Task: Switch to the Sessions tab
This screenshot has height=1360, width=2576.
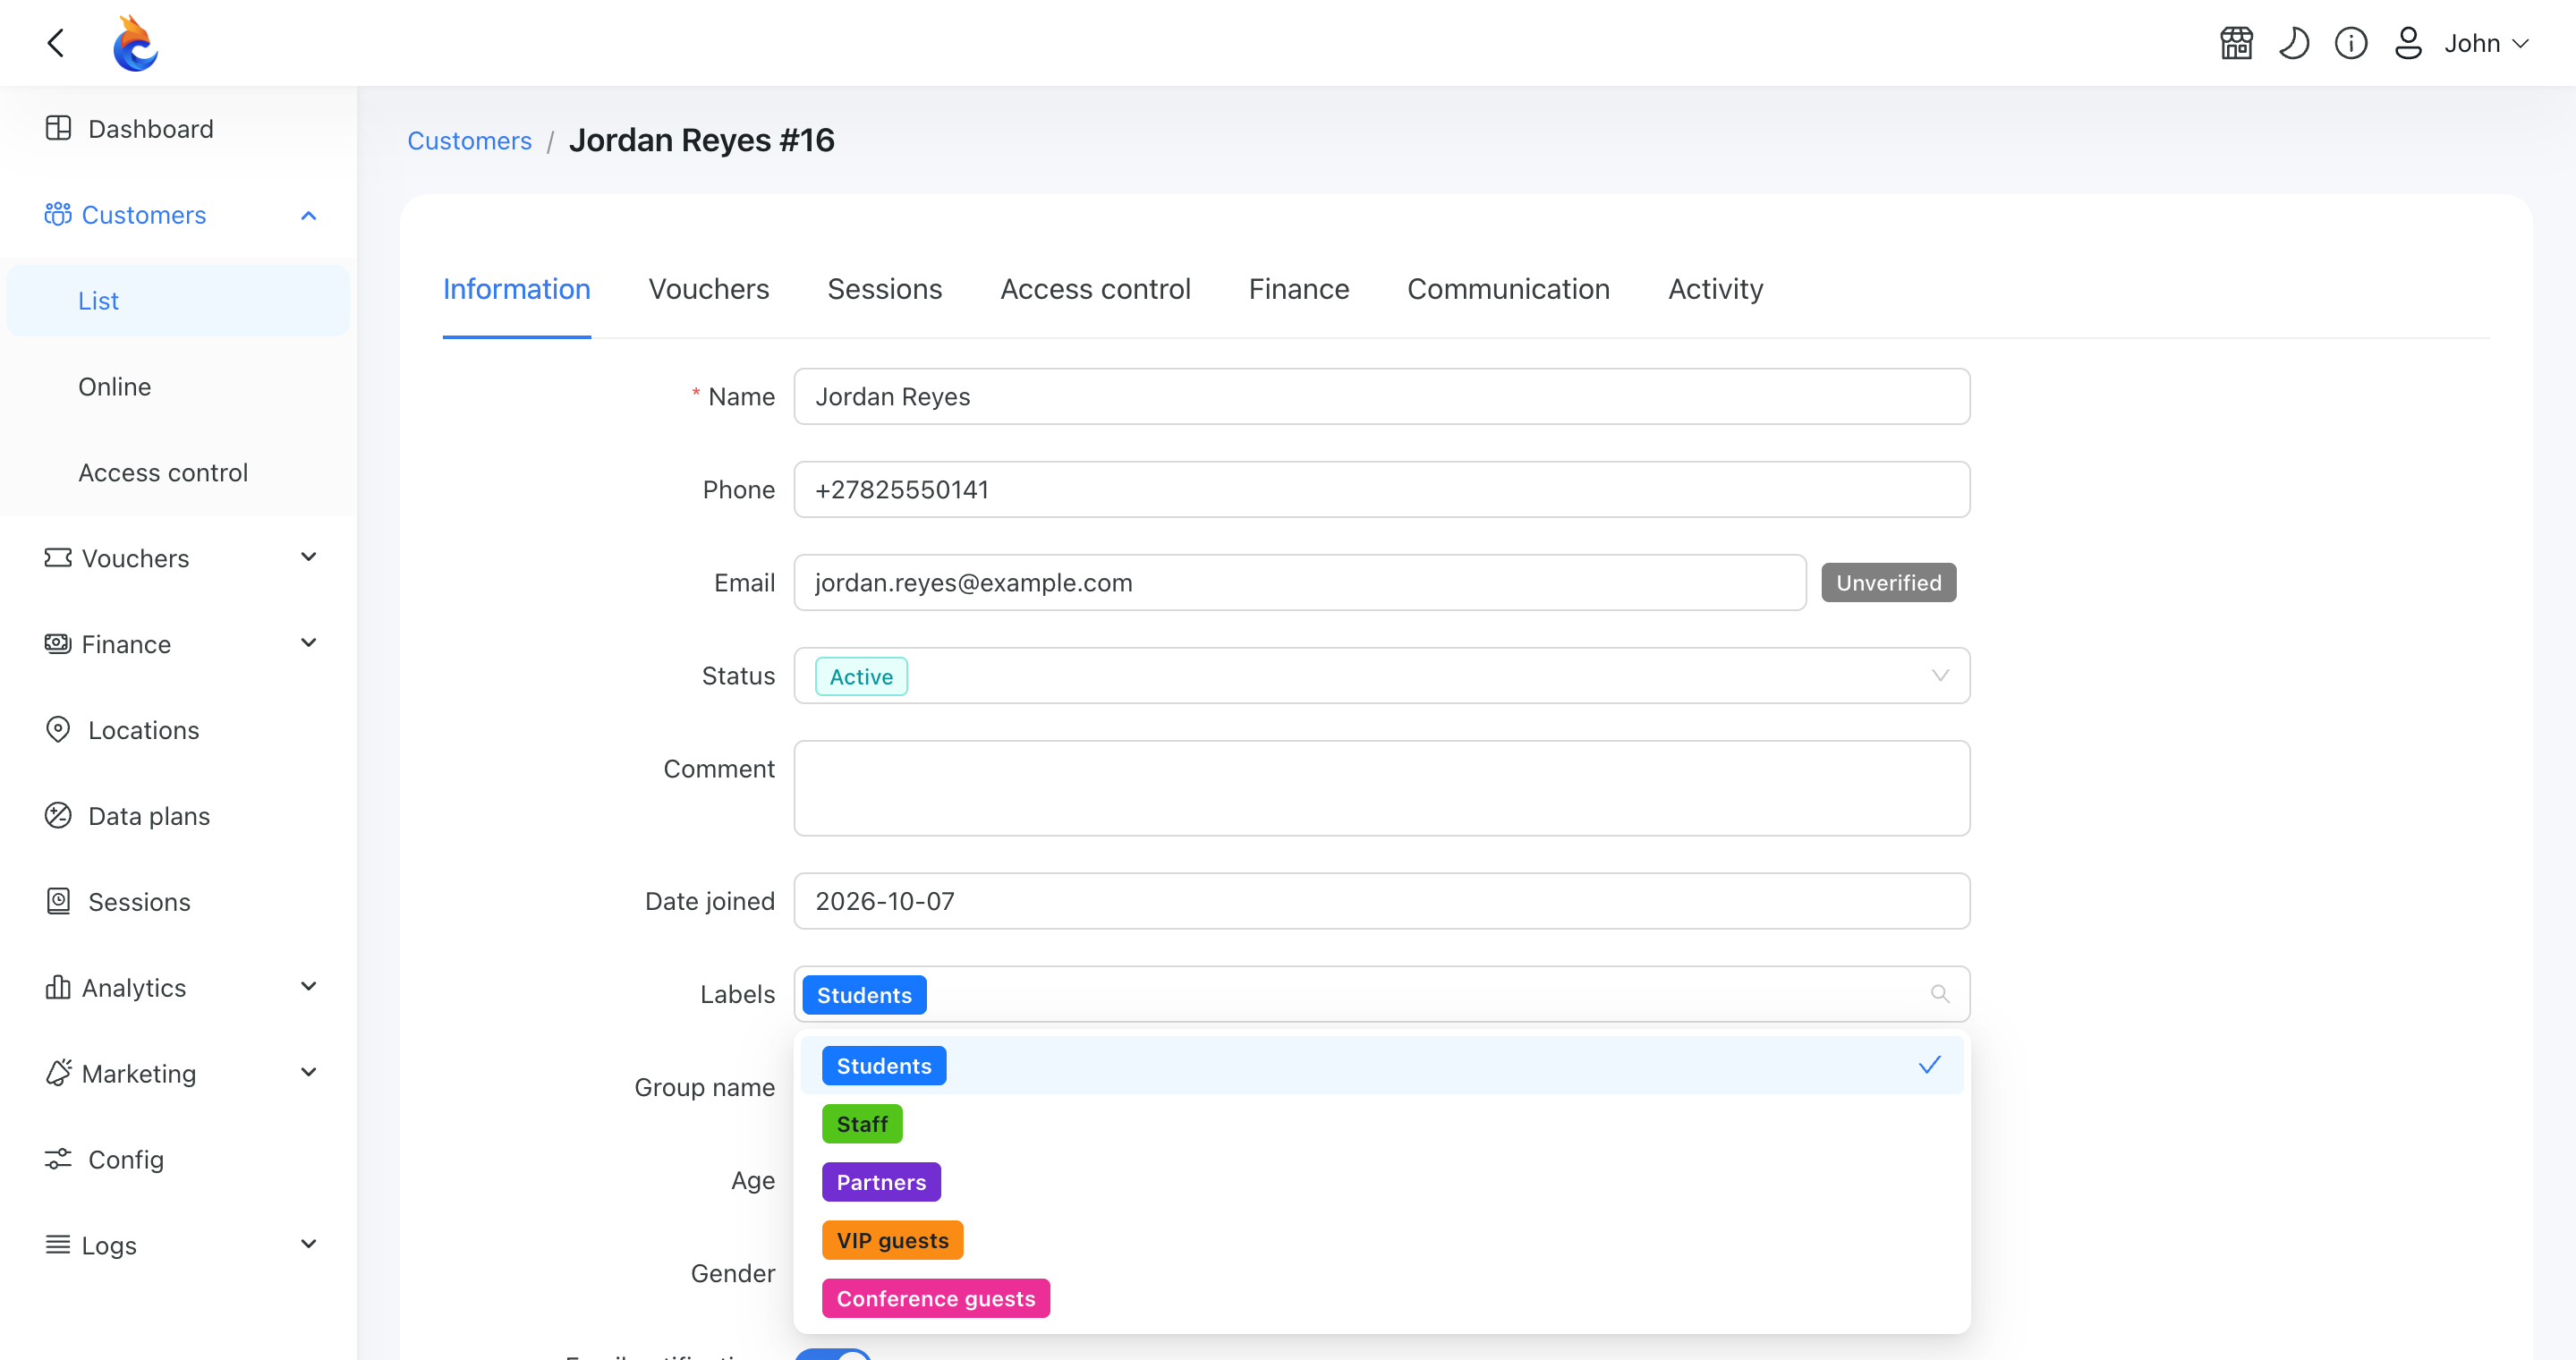Action: pyautogui.click(x=884, y=289)
